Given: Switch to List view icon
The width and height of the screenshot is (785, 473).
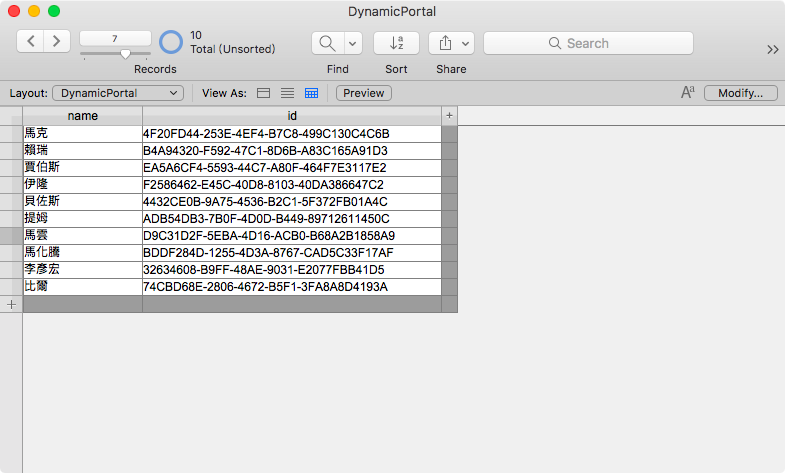Looking at the screenshot, I should pos(287,93).
